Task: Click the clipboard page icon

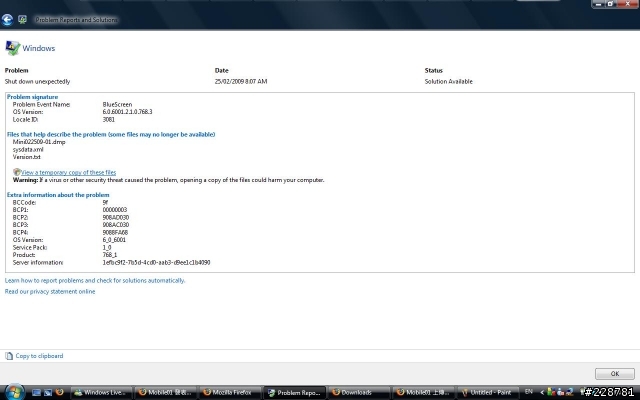Action: pyautogui.click(x=9, y=356)
